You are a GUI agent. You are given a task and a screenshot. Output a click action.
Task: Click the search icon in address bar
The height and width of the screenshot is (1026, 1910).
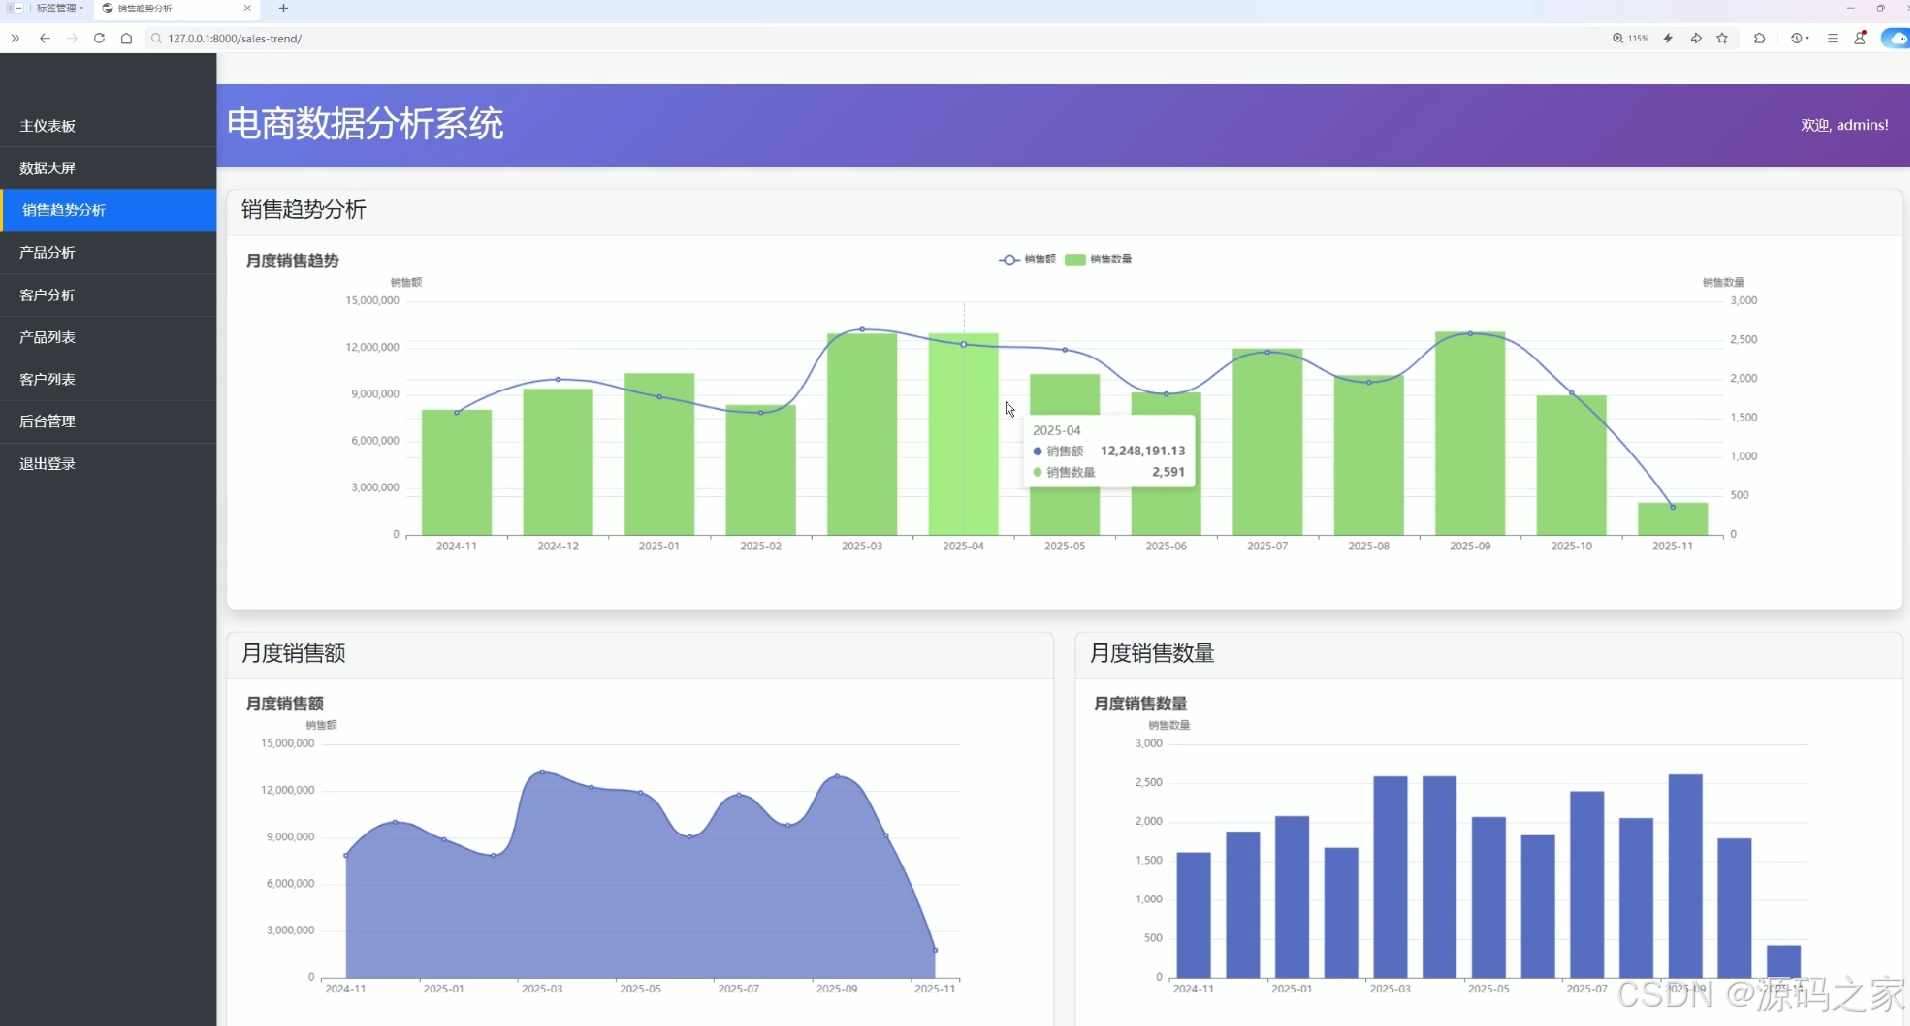click(156, 38)
